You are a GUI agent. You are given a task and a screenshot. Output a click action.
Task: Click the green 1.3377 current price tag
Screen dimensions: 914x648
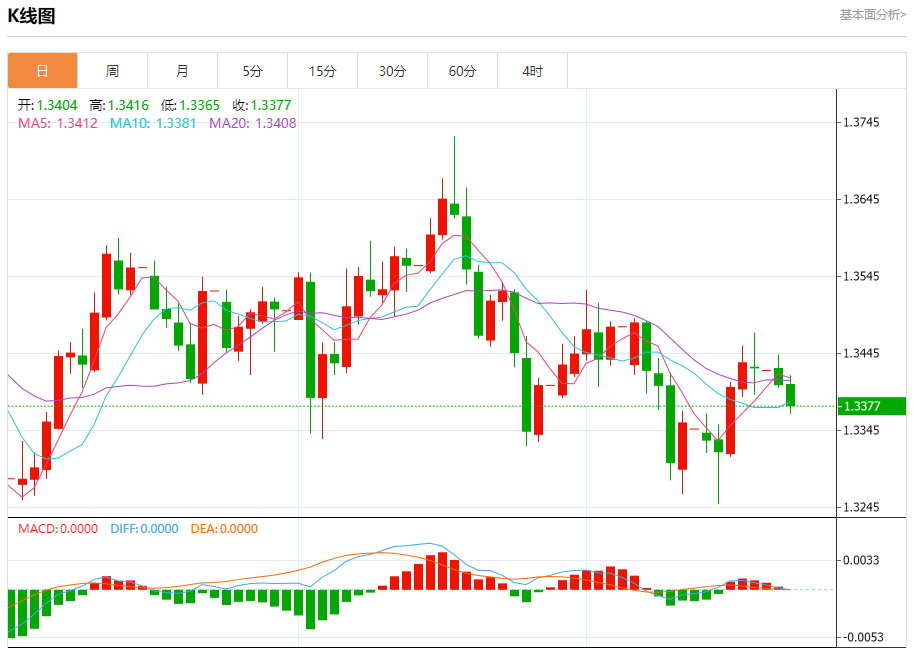[x=870, y=406]
